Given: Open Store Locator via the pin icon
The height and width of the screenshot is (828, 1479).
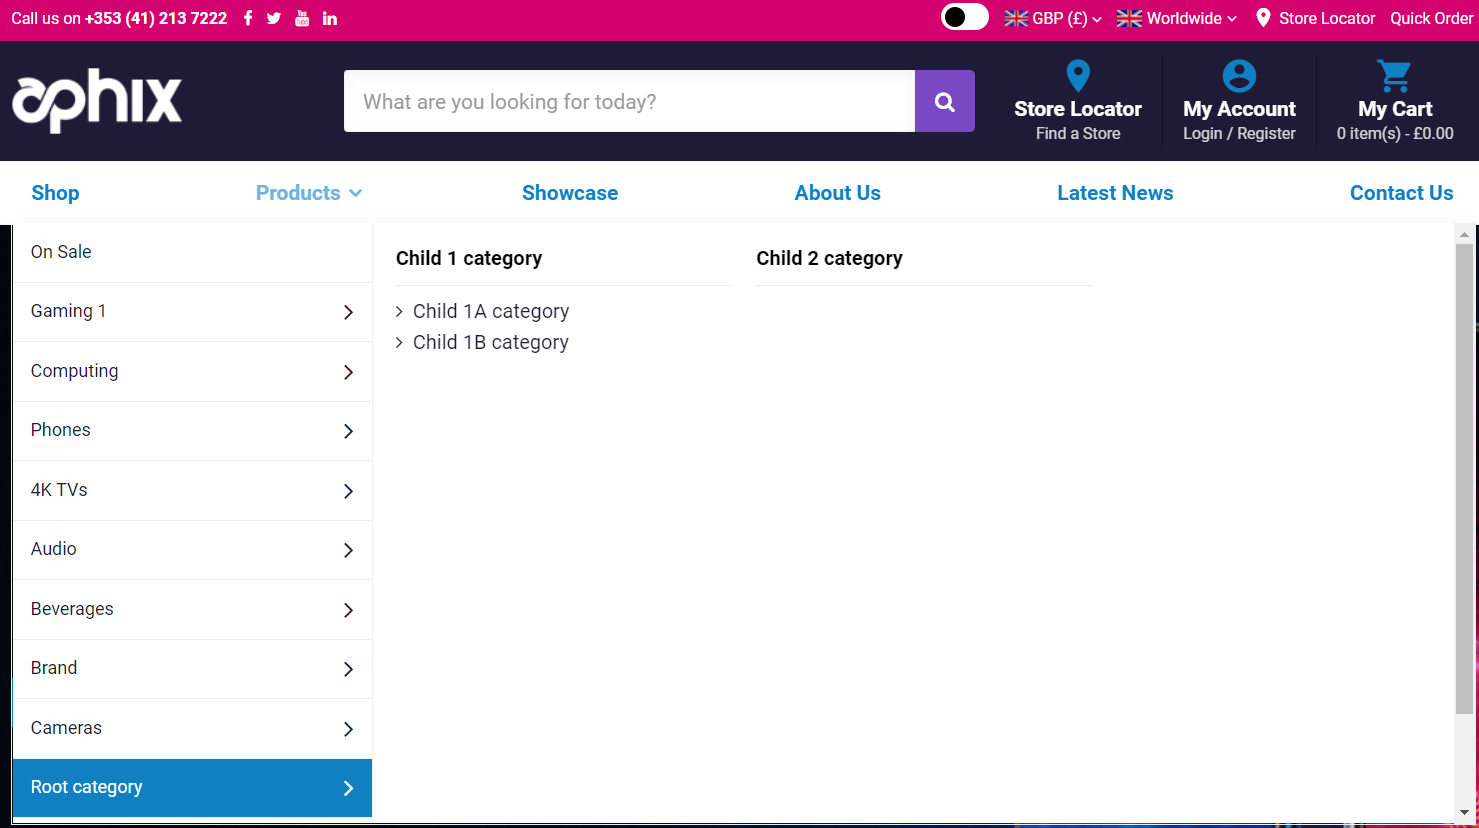Looking at the screenshot, I should [1078, 75].
